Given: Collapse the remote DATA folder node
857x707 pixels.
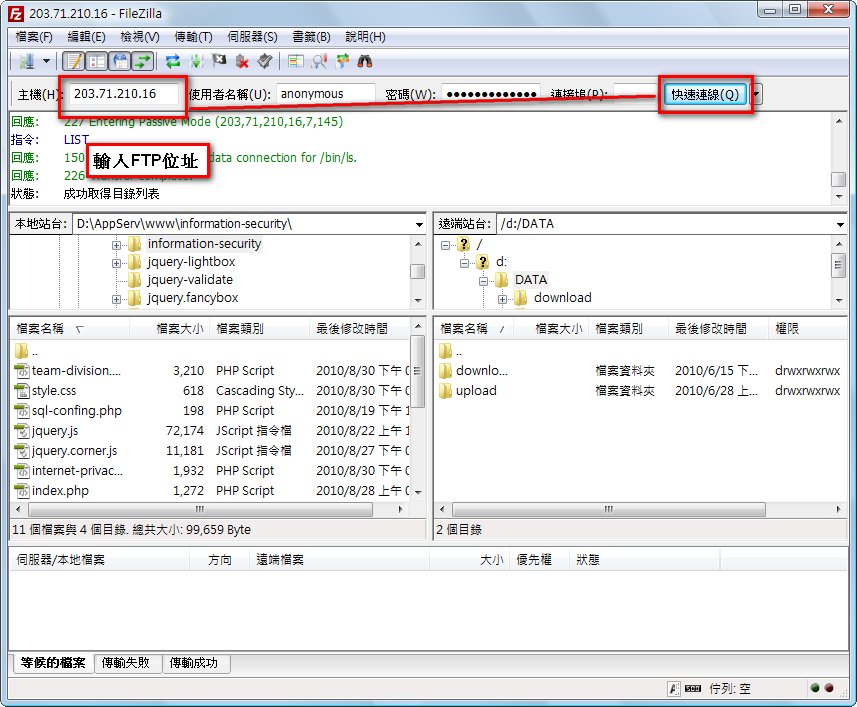Looking at the screenshot, I should pyautogui.click(x=483, y=281).
